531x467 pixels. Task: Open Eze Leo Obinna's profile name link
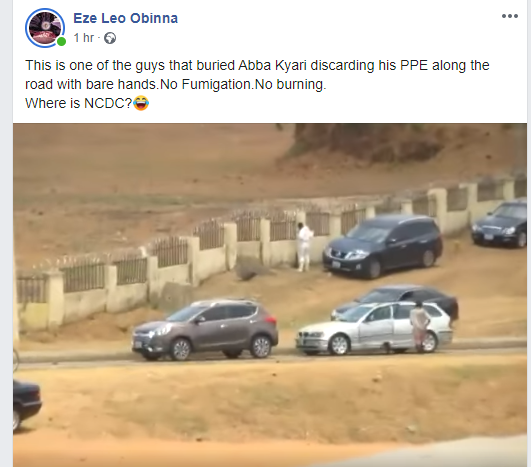pos(125,18)
